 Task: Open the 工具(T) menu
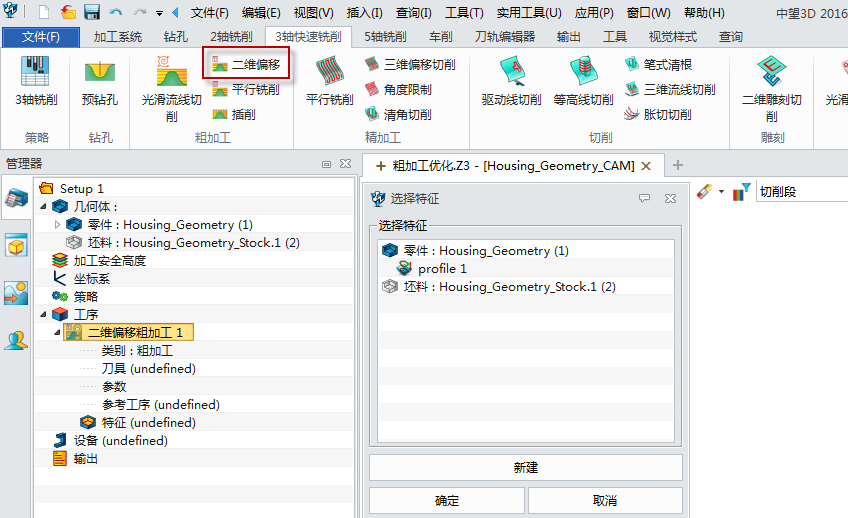[464, 13]
